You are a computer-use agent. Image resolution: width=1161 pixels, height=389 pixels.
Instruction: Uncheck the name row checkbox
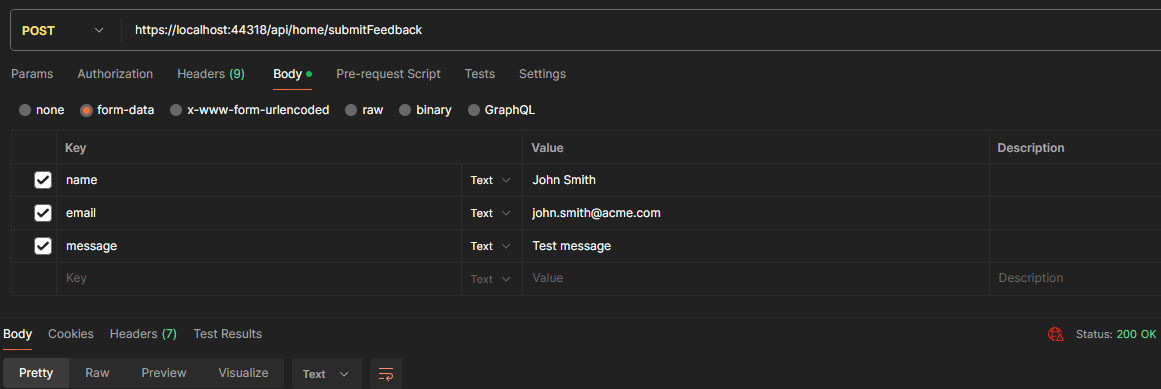coord(43,180)
